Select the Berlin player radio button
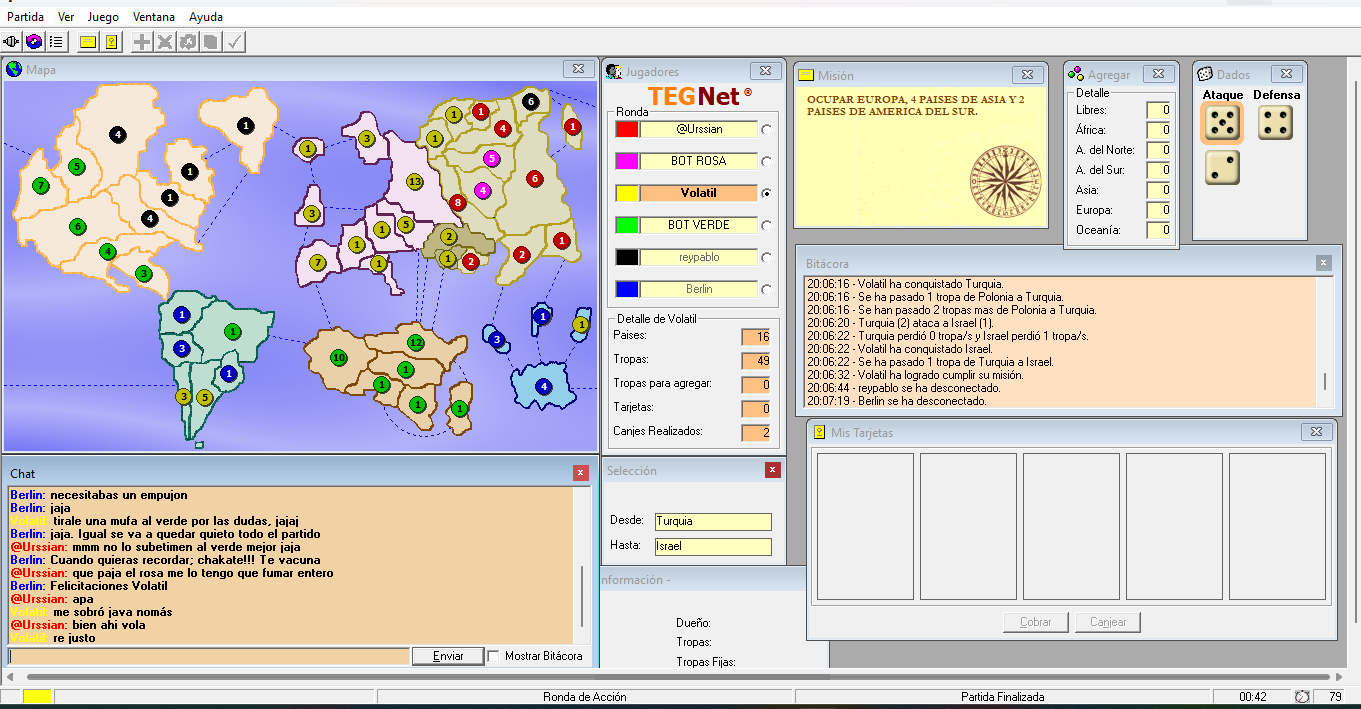The height and width of the screenshot is (709, 1361). 766,289
